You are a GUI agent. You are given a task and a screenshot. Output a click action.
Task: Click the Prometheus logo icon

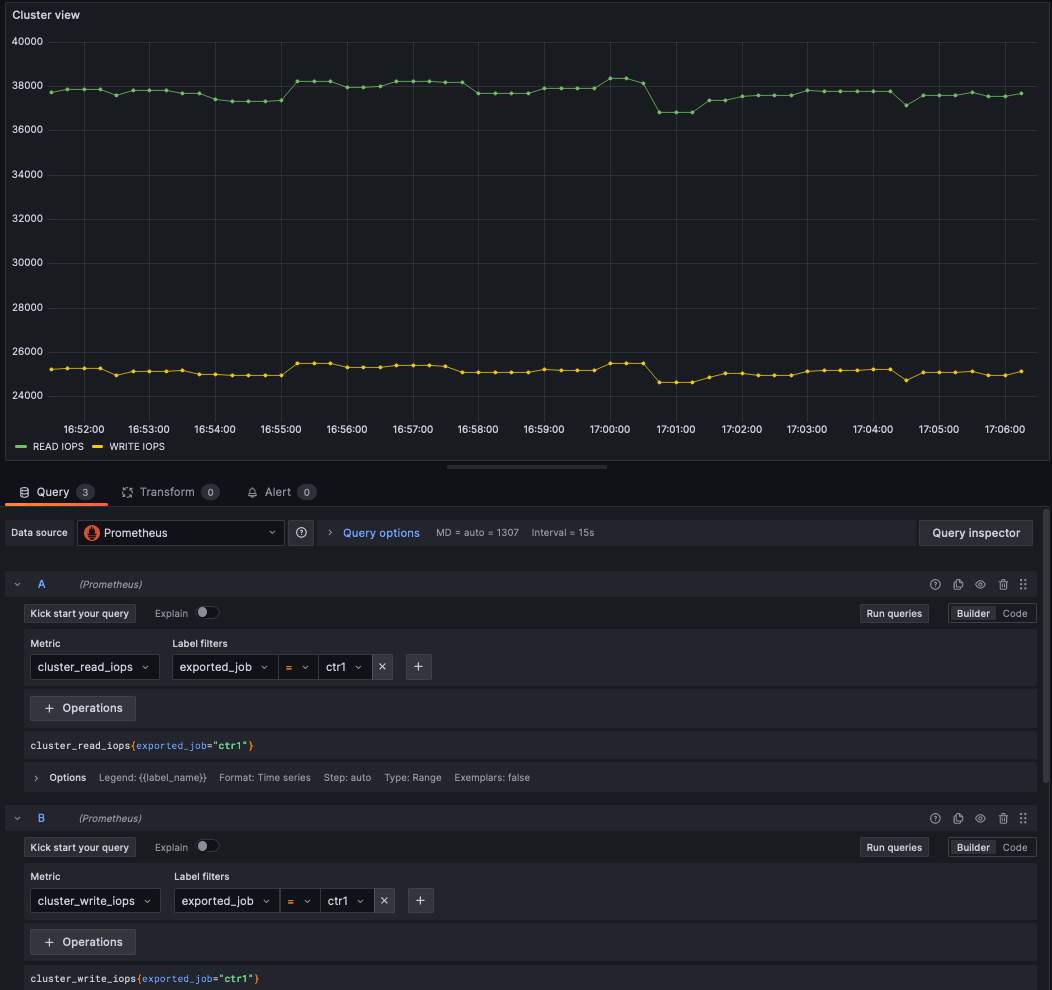pyautogui.click(x=92, y=533)
